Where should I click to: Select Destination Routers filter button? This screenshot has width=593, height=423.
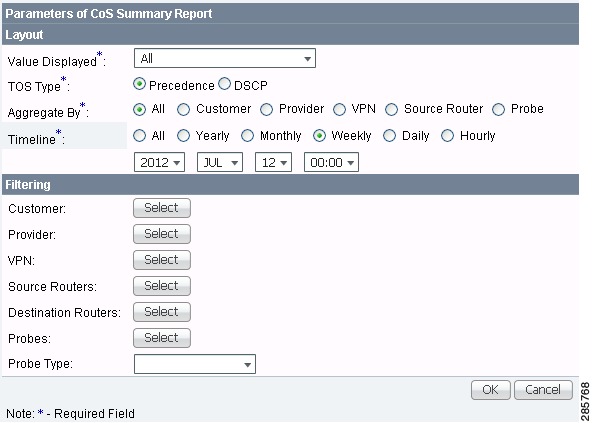(162, 312)
